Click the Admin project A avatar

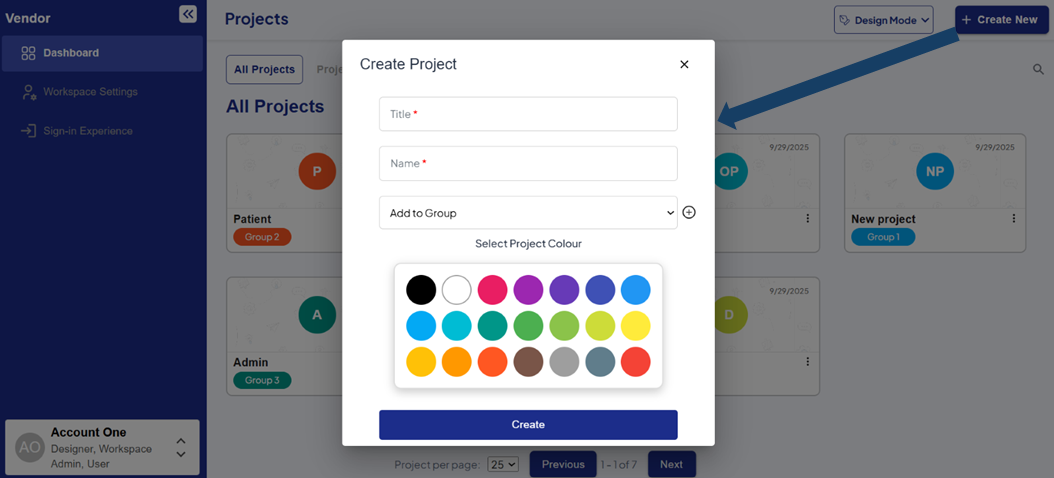tap(317, 314)
